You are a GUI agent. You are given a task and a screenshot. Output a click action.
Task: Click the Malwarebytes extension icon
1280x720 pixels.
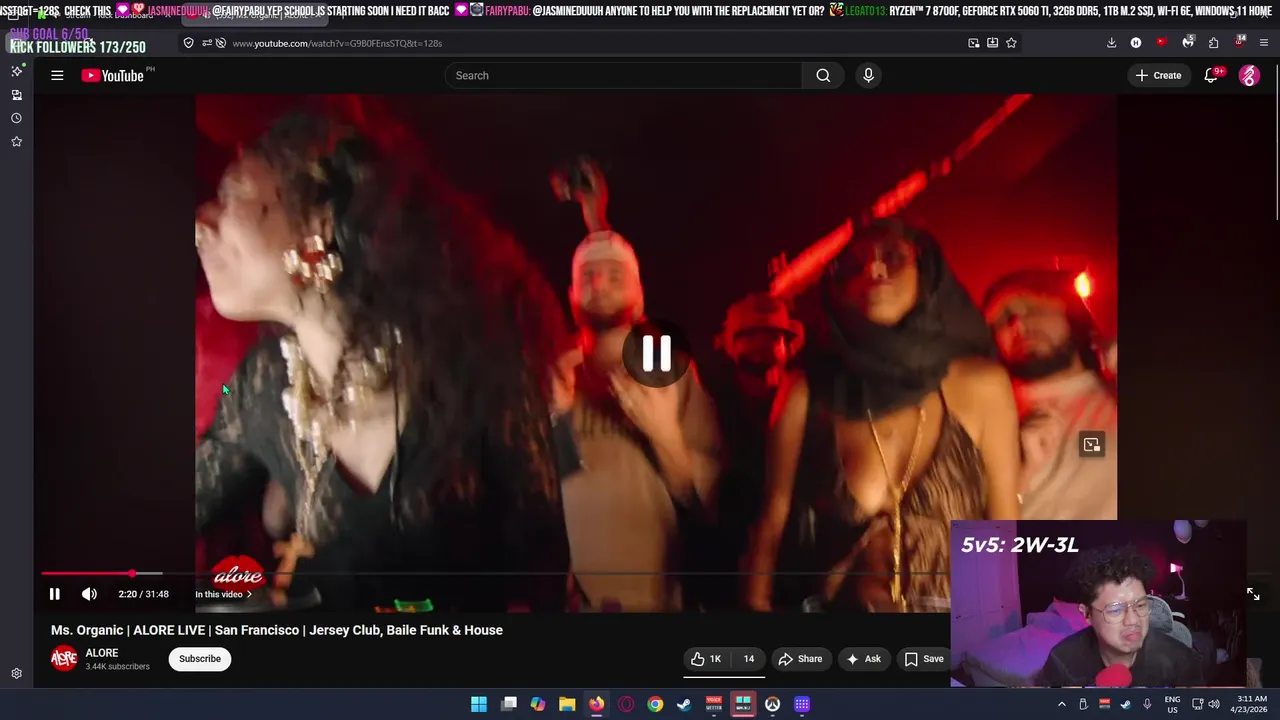[x=1187, y=43]
